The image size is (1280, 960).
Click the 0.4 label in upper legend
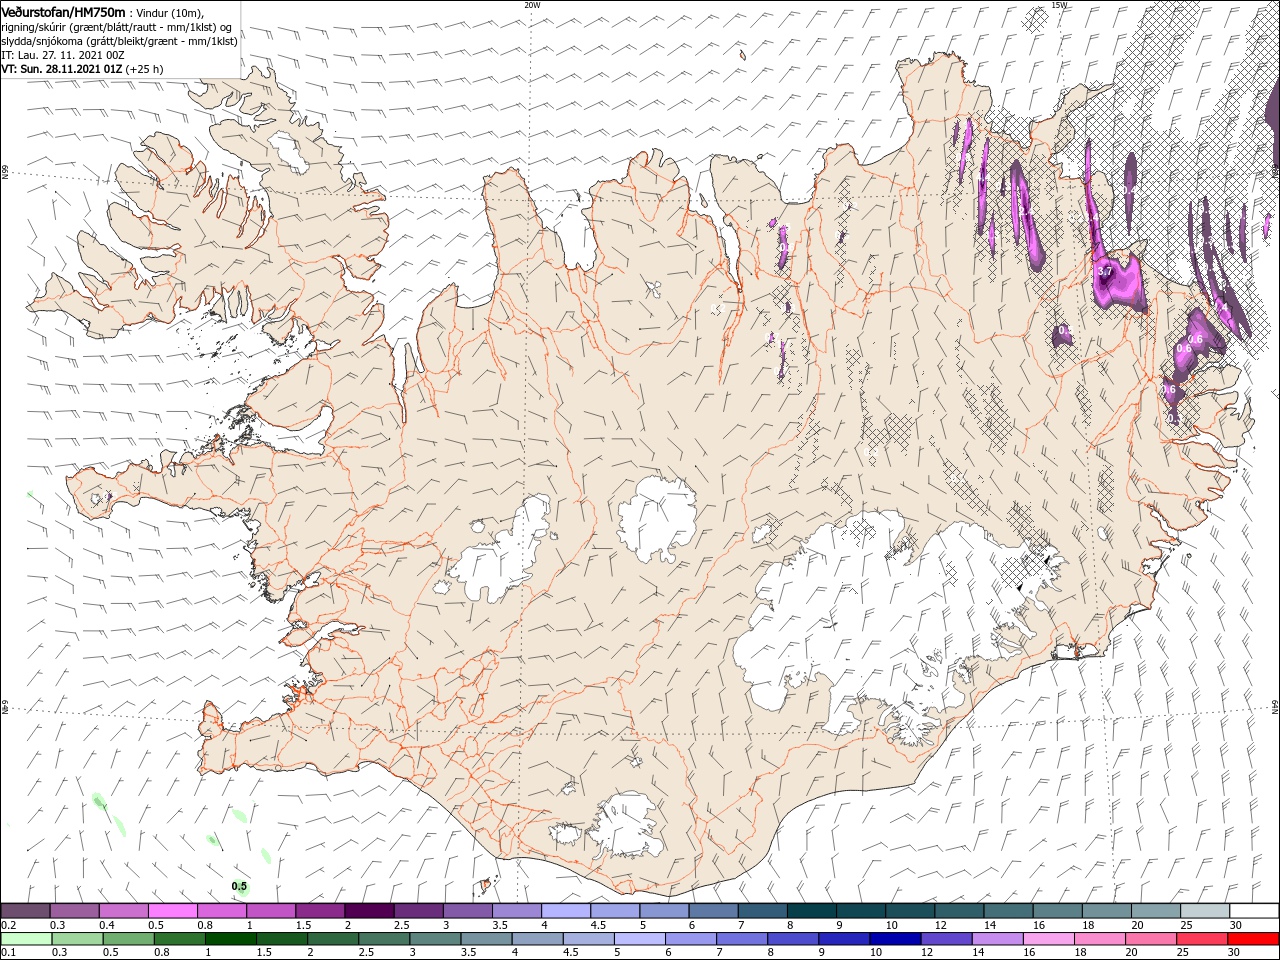pos(107,925)
